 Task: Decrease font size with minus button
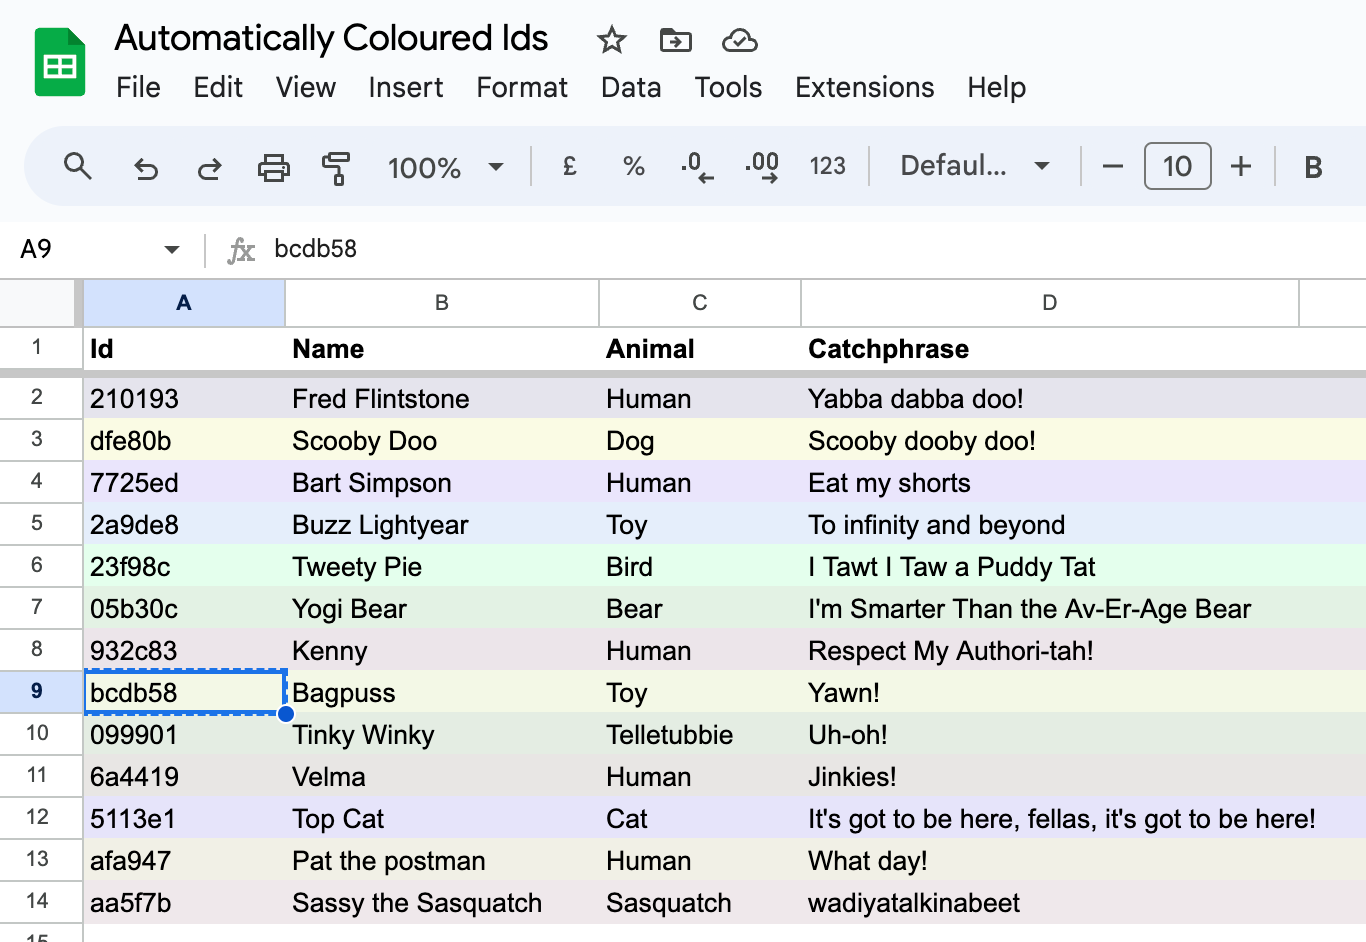1113,166
